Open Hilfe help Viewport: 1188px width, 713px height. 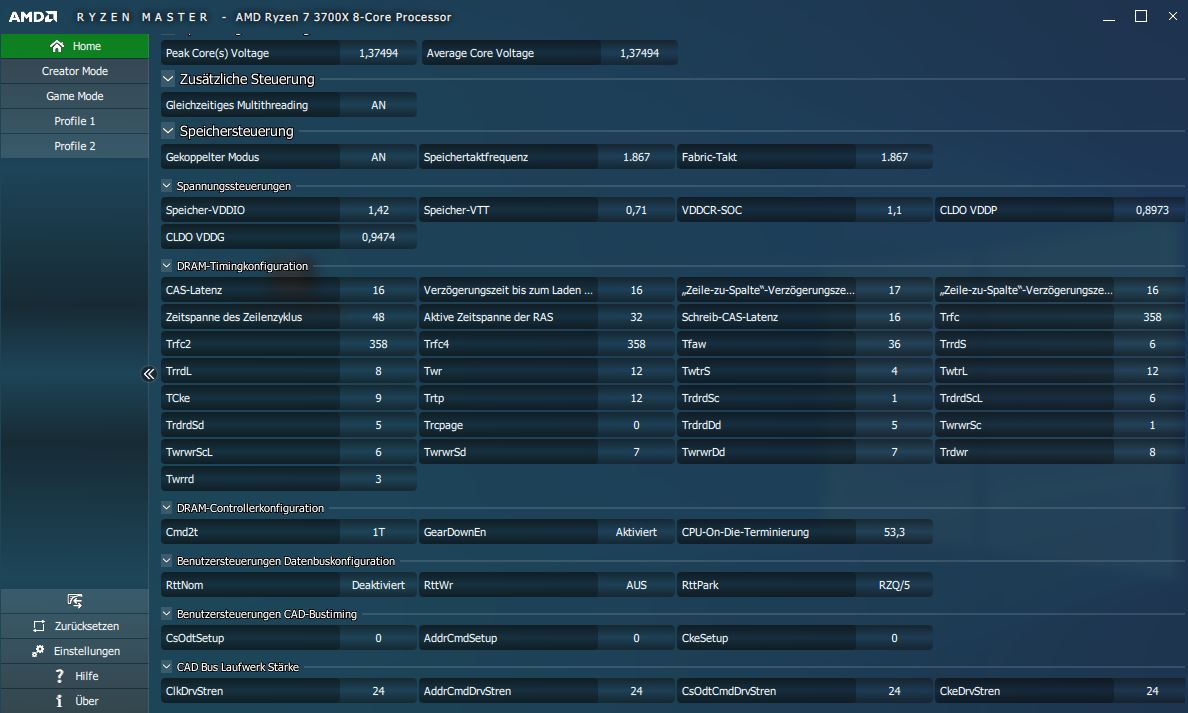[74, 676]
